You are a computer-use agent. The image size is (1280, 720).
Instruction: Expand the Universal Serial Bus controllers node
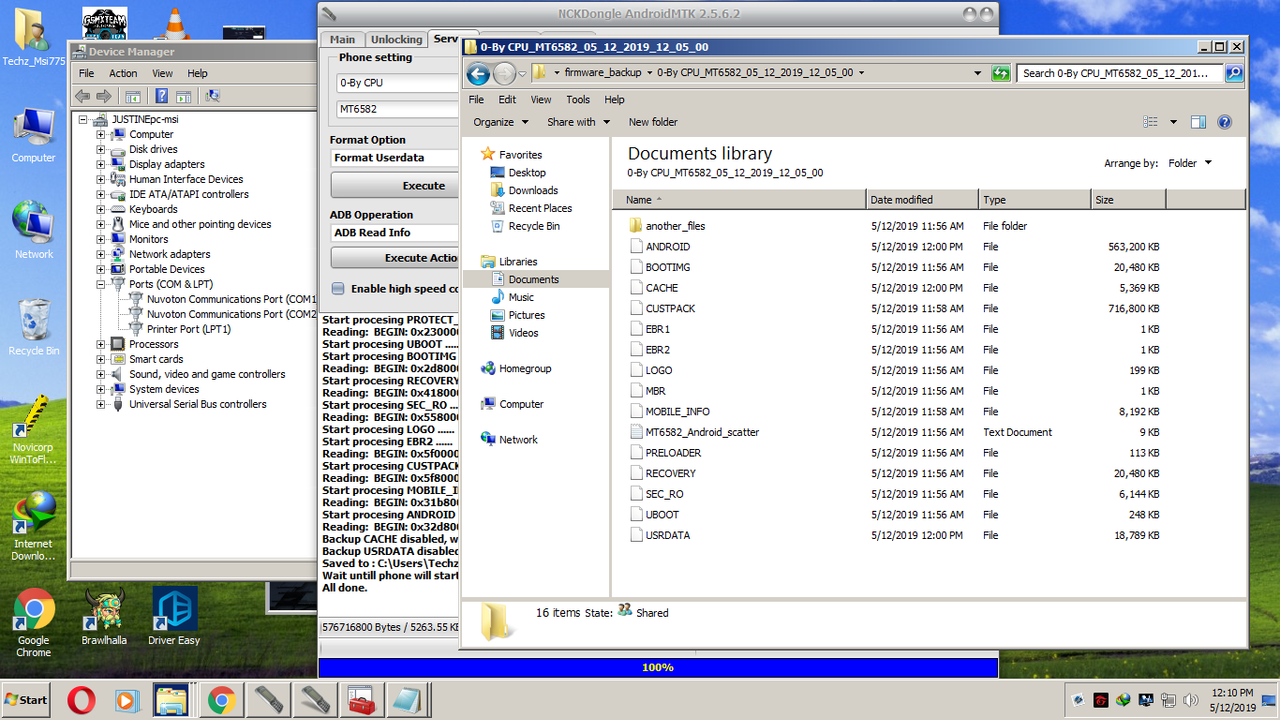click(x=101, y=404)
